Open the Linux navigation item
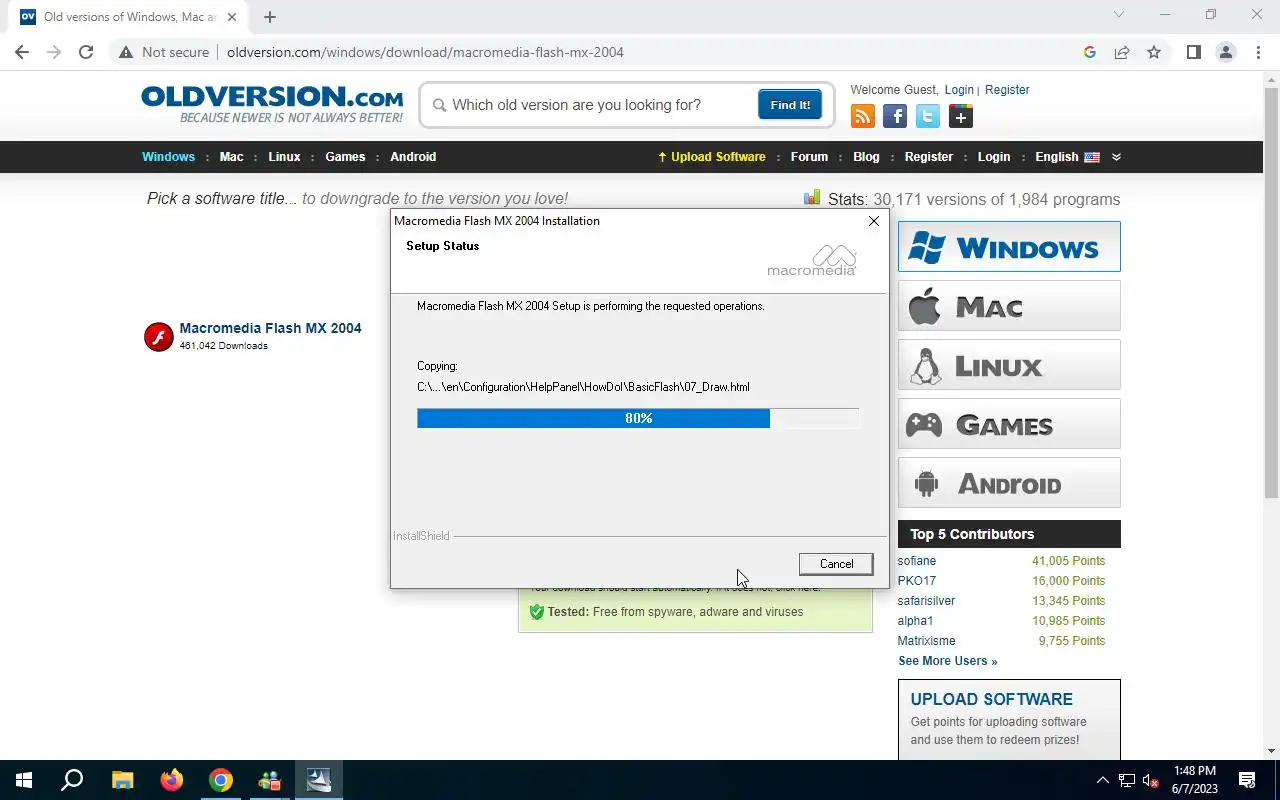This screenshot has height=800, width=1280. [x=284, y=157]
